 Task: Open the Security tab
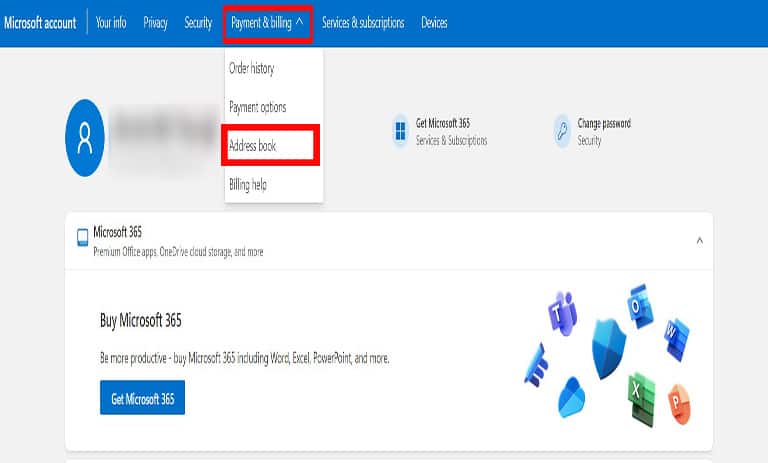[198, 23]
